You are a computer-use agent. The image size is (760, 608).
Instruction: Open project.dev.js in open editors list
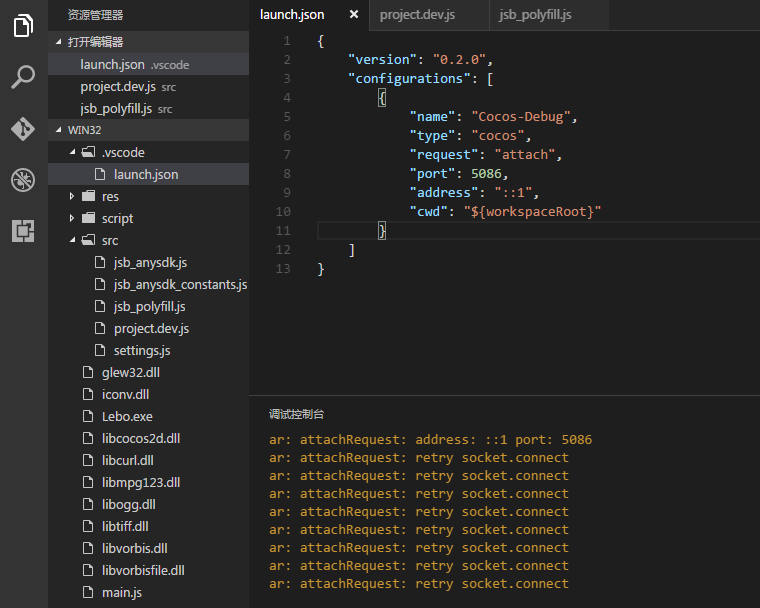pyautogui.click(x=116, y=87)
